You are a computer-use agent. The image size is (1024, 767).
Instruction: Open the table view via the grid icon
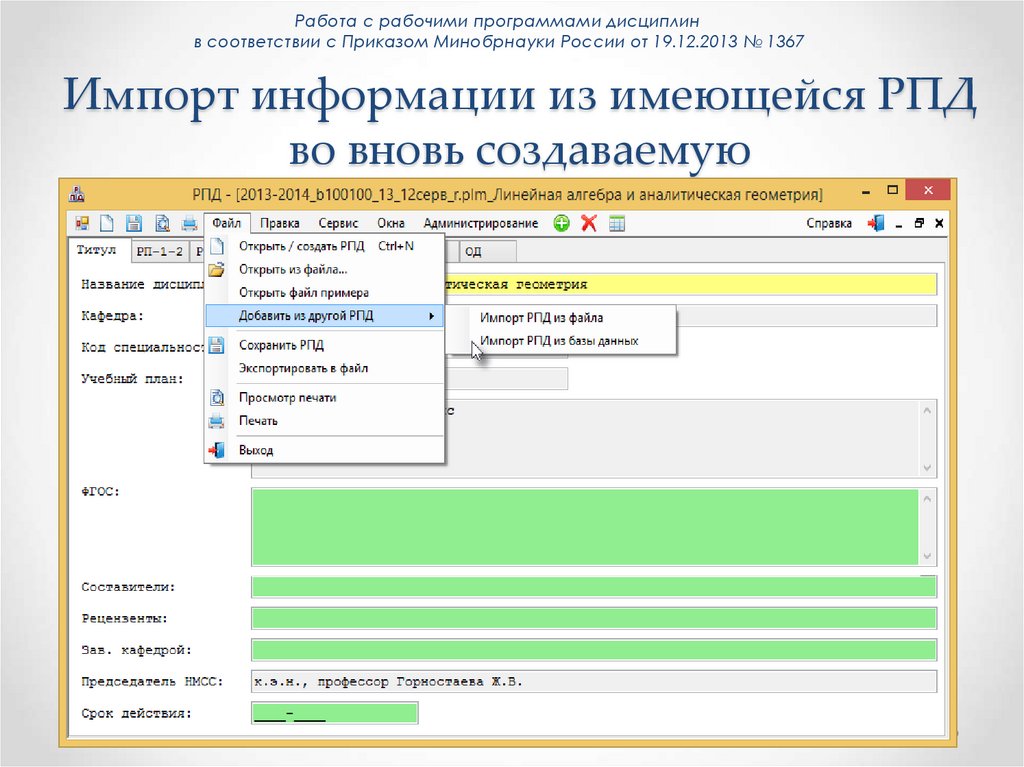616,222
